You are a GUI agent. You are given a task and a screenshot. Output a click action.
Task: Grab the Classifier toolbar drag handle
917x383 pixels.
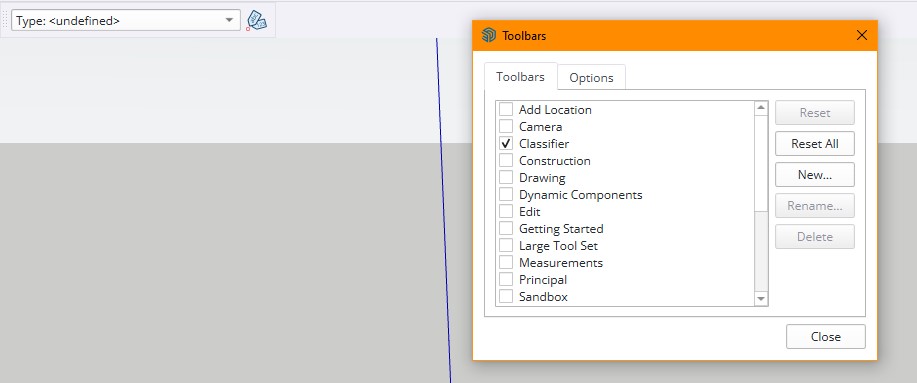(x=5, y=20)
